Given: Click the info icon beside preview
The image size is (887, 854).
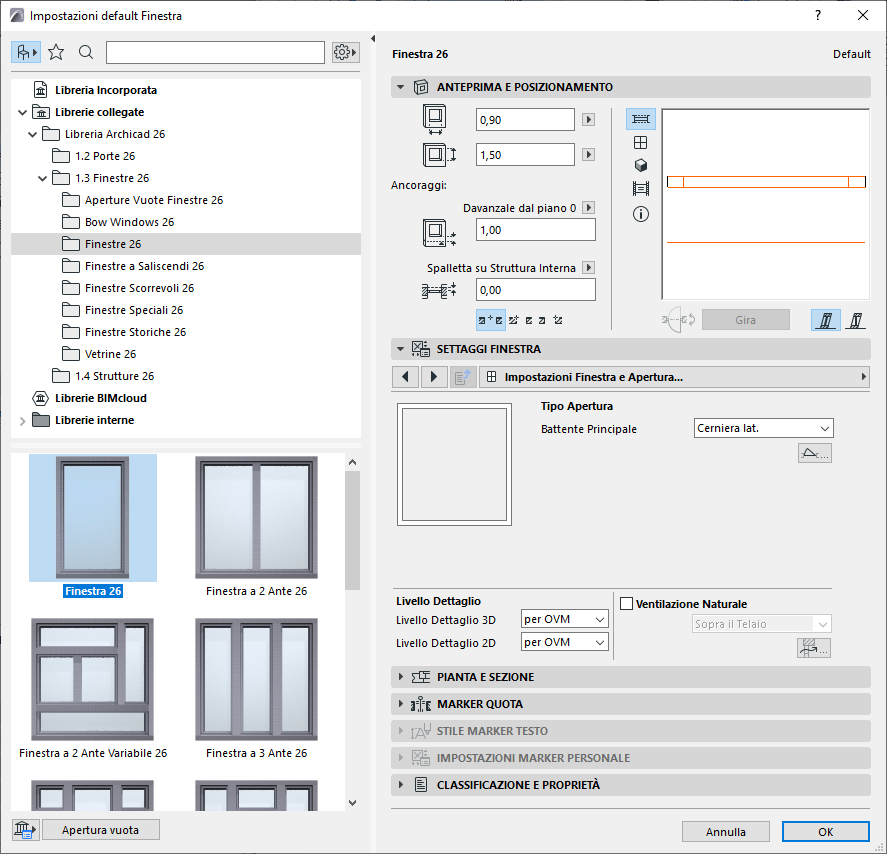Looking at the screenshot, I should (x=641, y=214).
